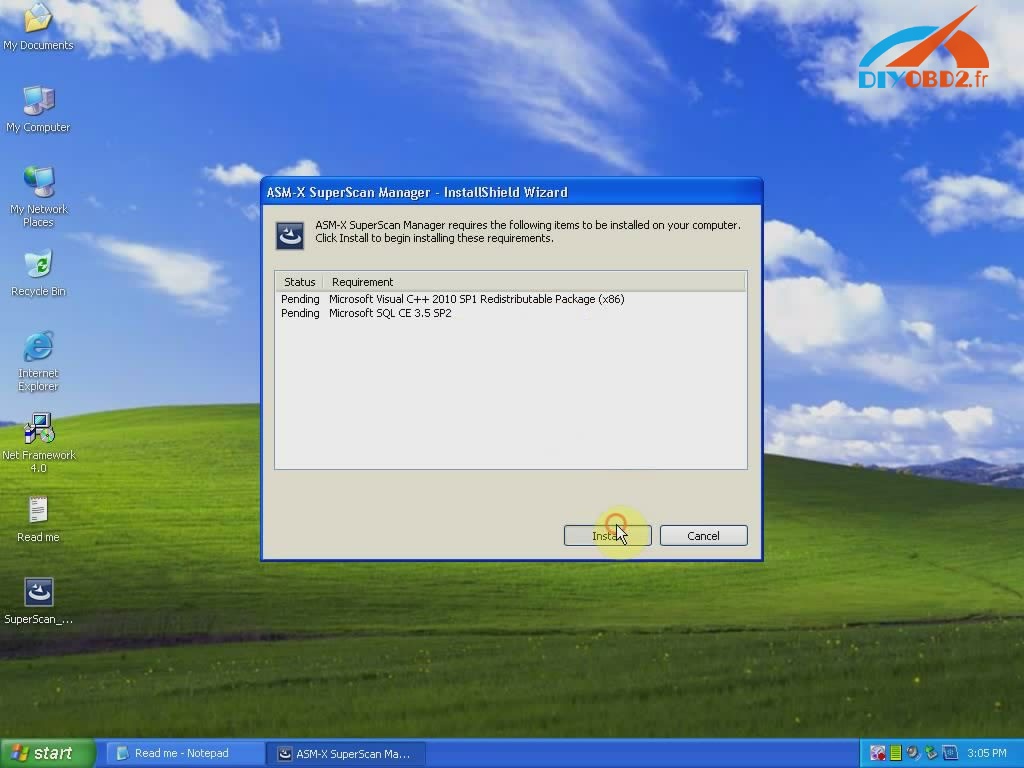The width and height of the screenshot is (1024, 768).
Task: Open the Read me file on the desktop
Action: (37, 510)
